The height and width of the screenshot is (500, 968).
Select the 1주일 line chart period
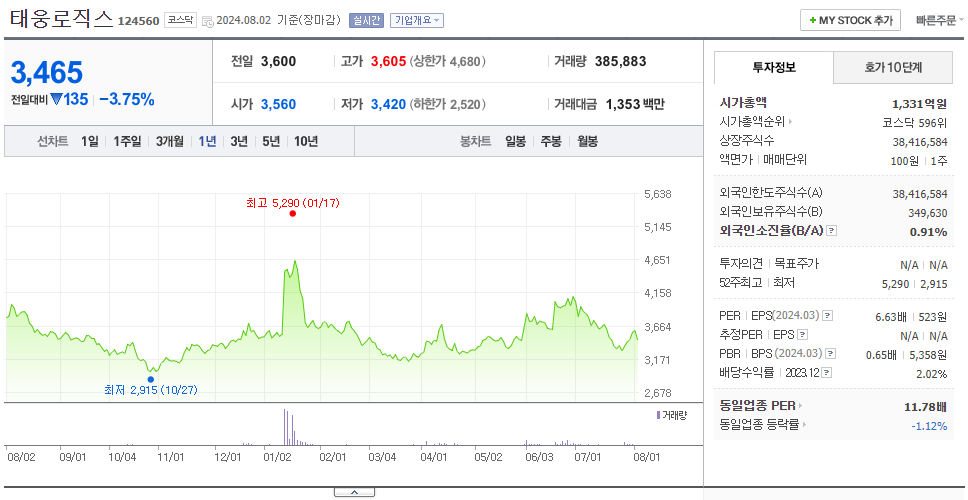pos(127,141)
